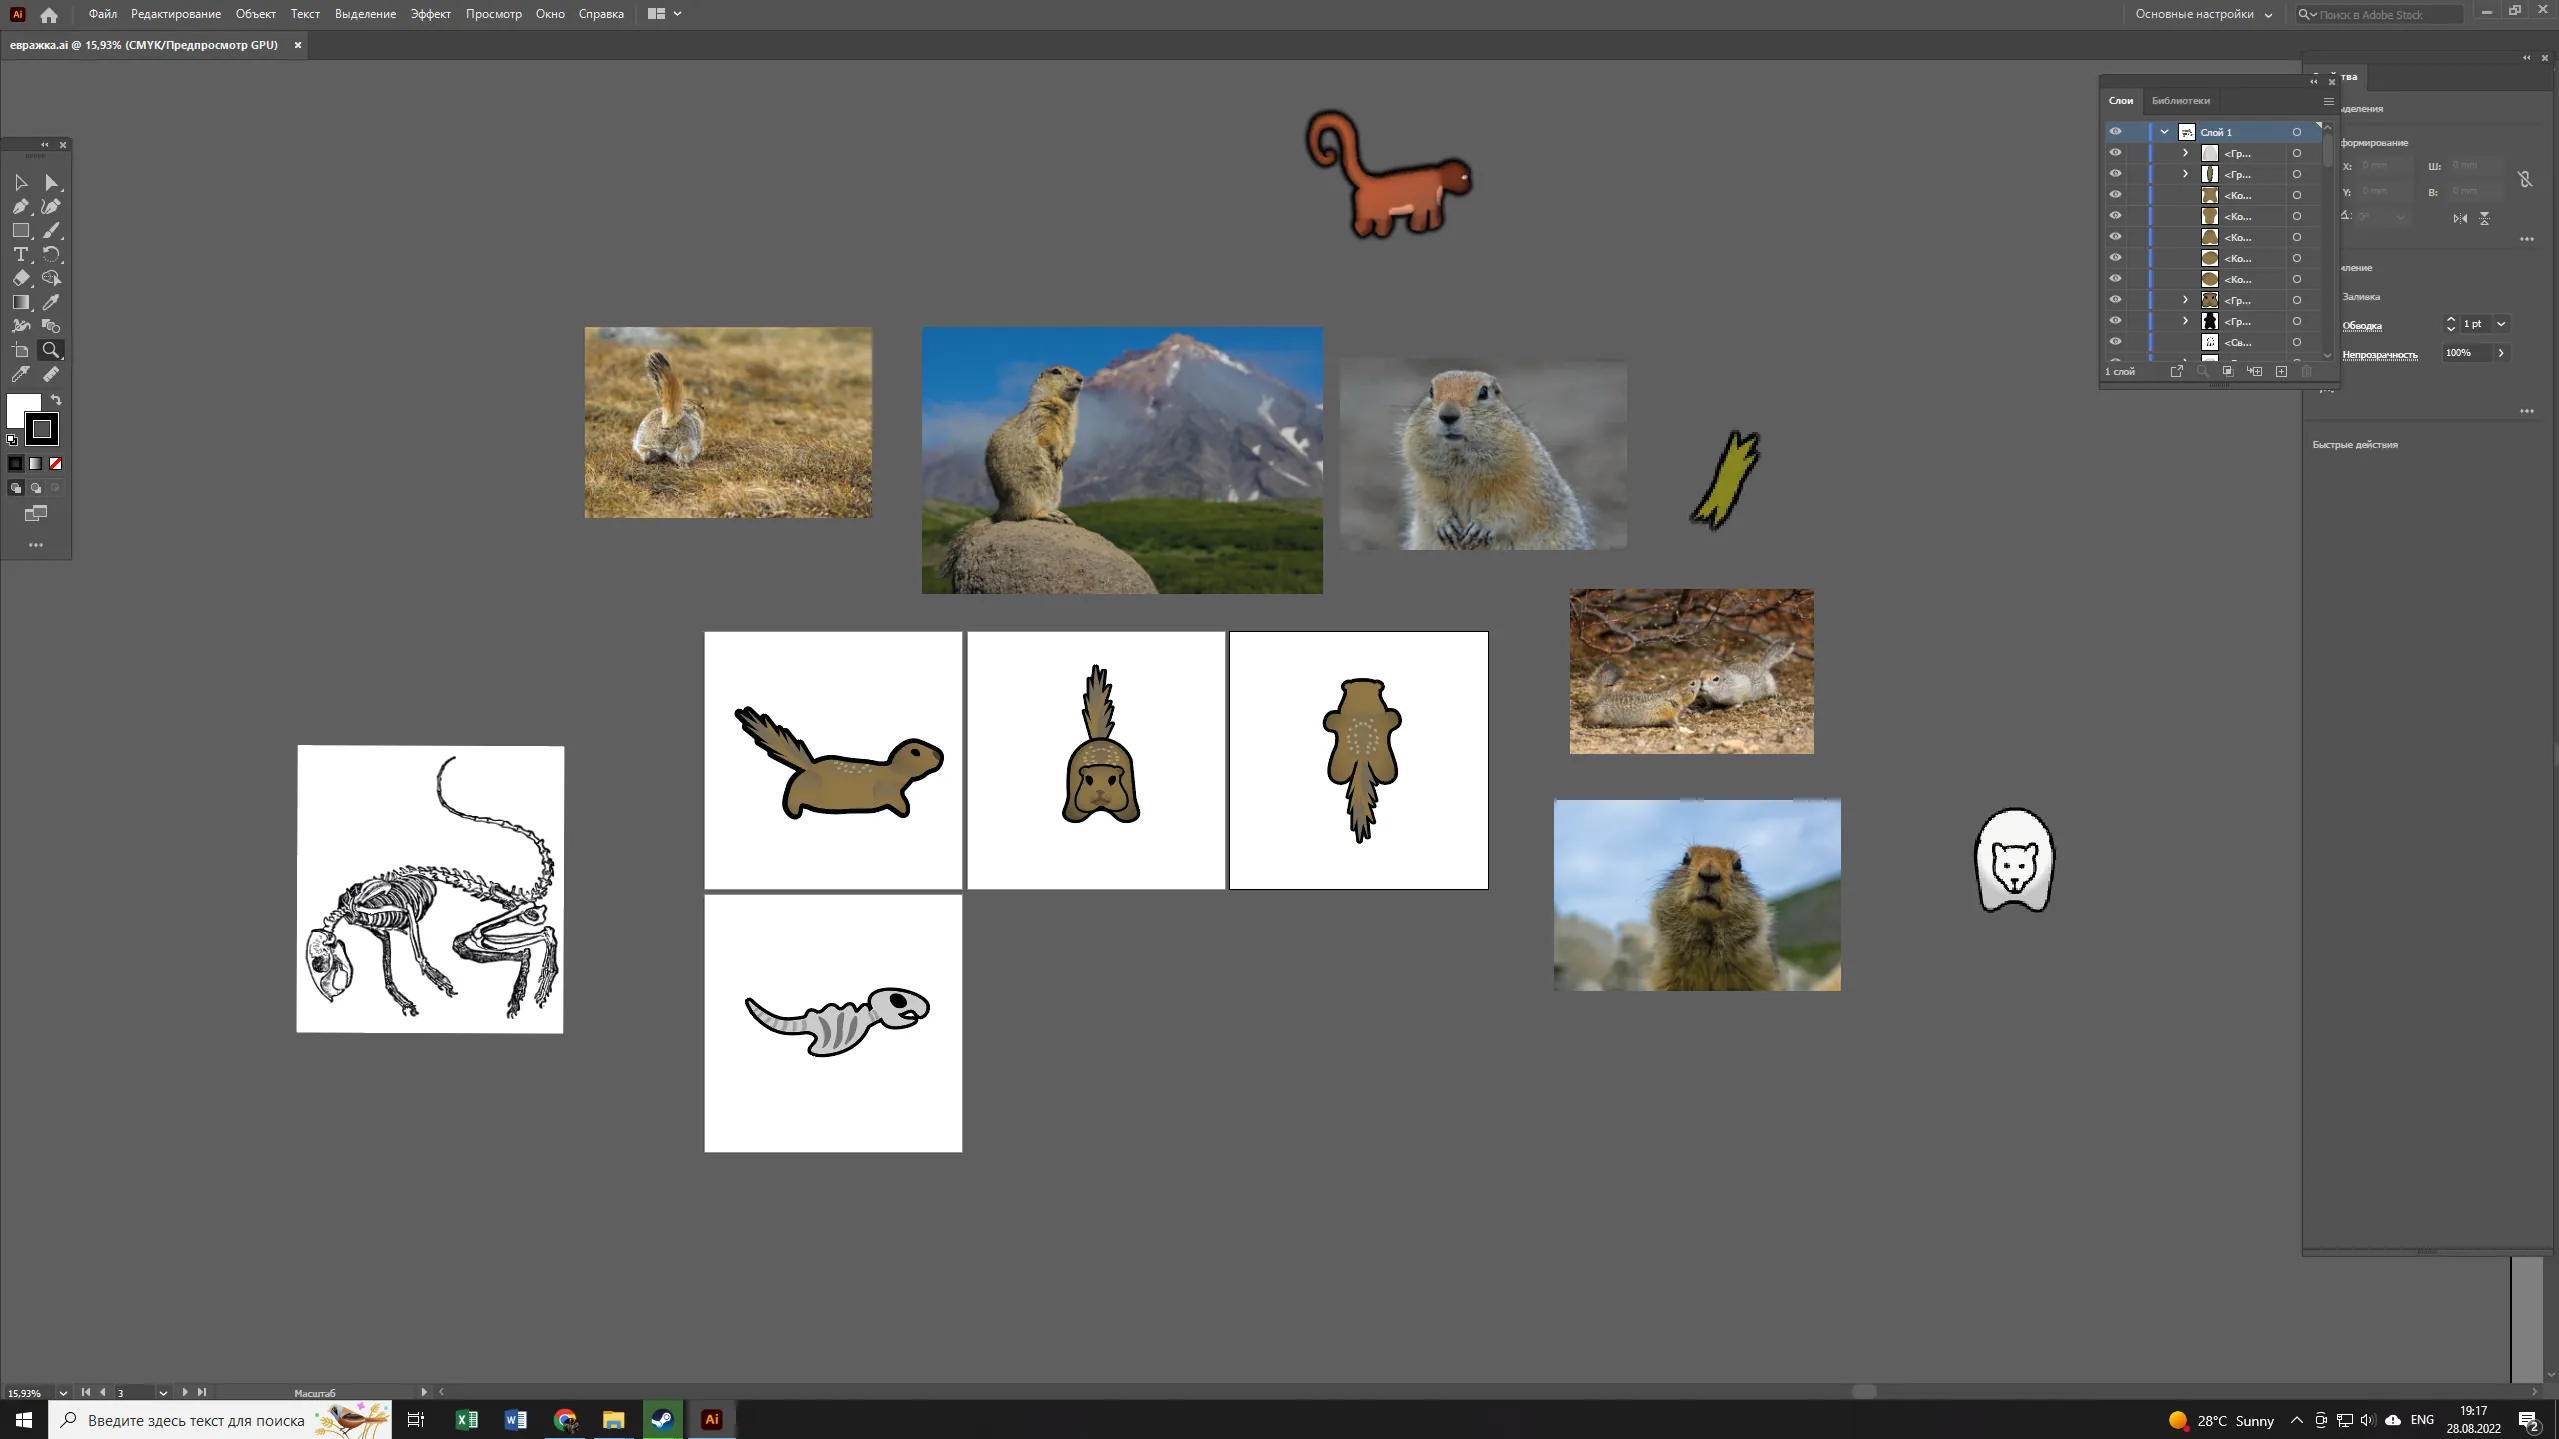Screen dimensions: 2559x1439
Task: Open stroke weight dropdown next to 1 pt
Action: (2501, 324)
